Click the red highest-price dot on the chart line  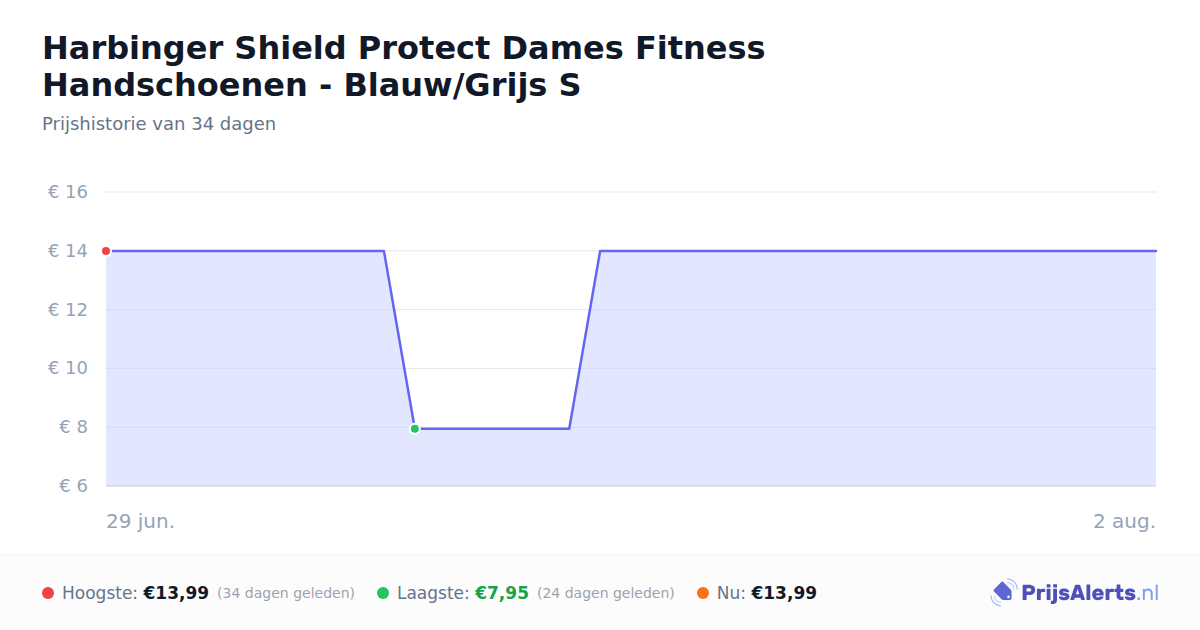pos(106,251)
